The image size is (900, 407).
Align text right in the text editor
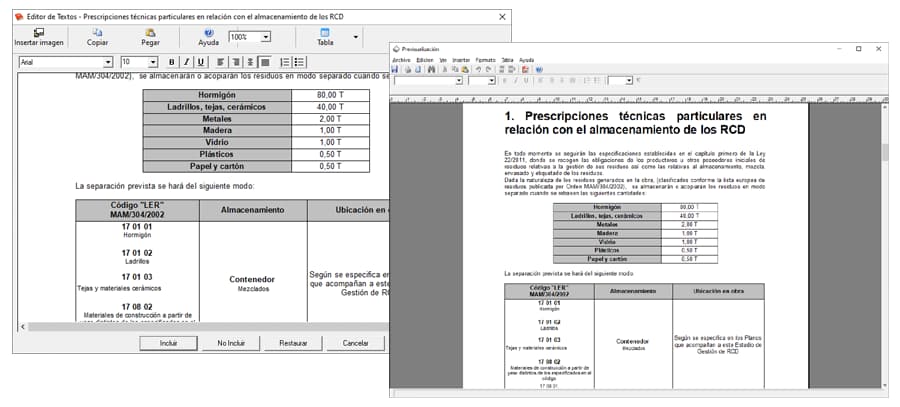click(235, 62)
